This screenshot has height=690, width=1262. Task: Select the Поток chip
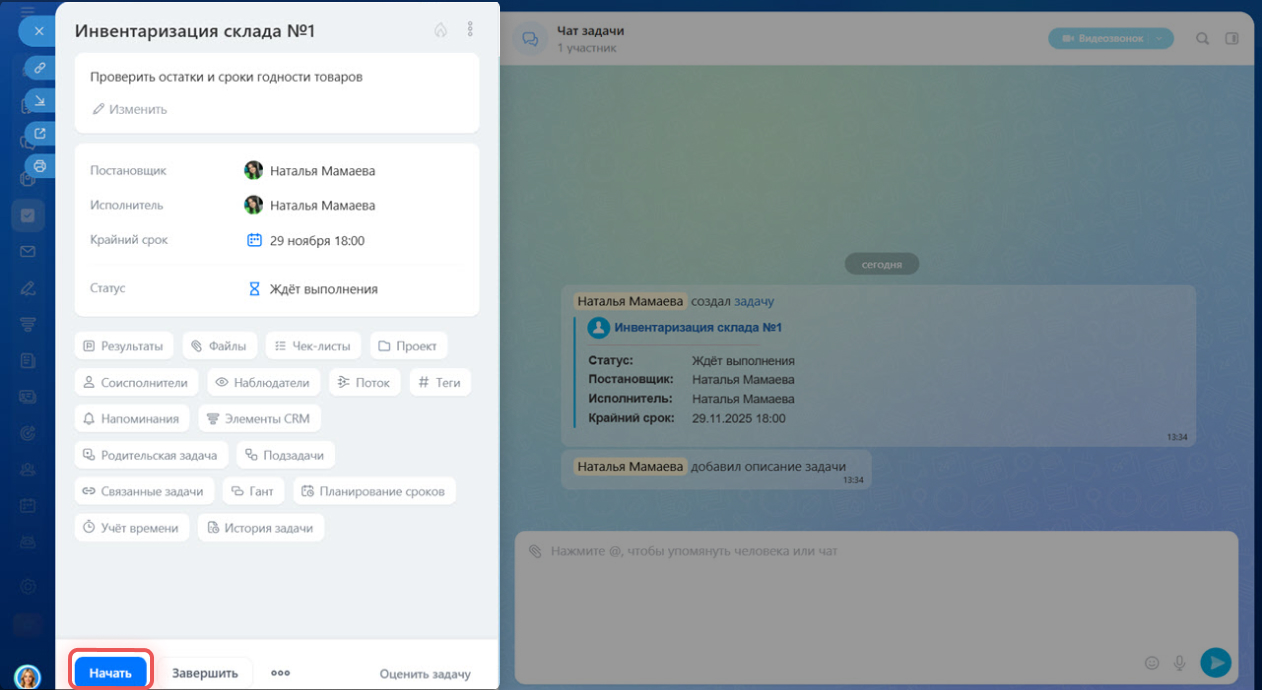coord(365,382)
